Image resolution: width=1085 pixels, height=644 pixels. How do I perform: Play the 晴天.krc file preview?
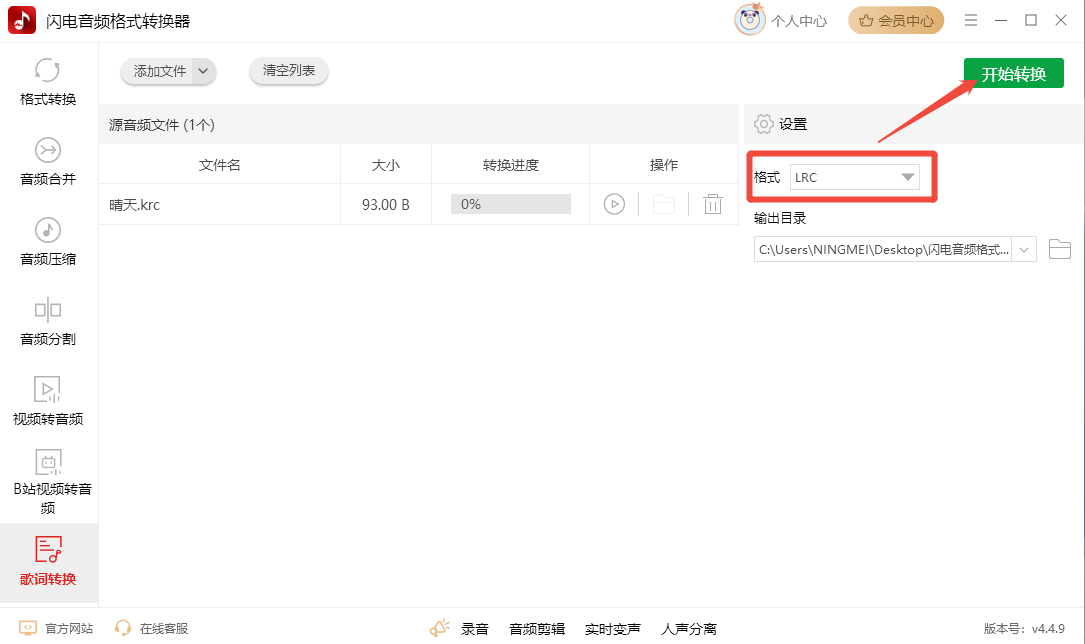coord(614,204)
